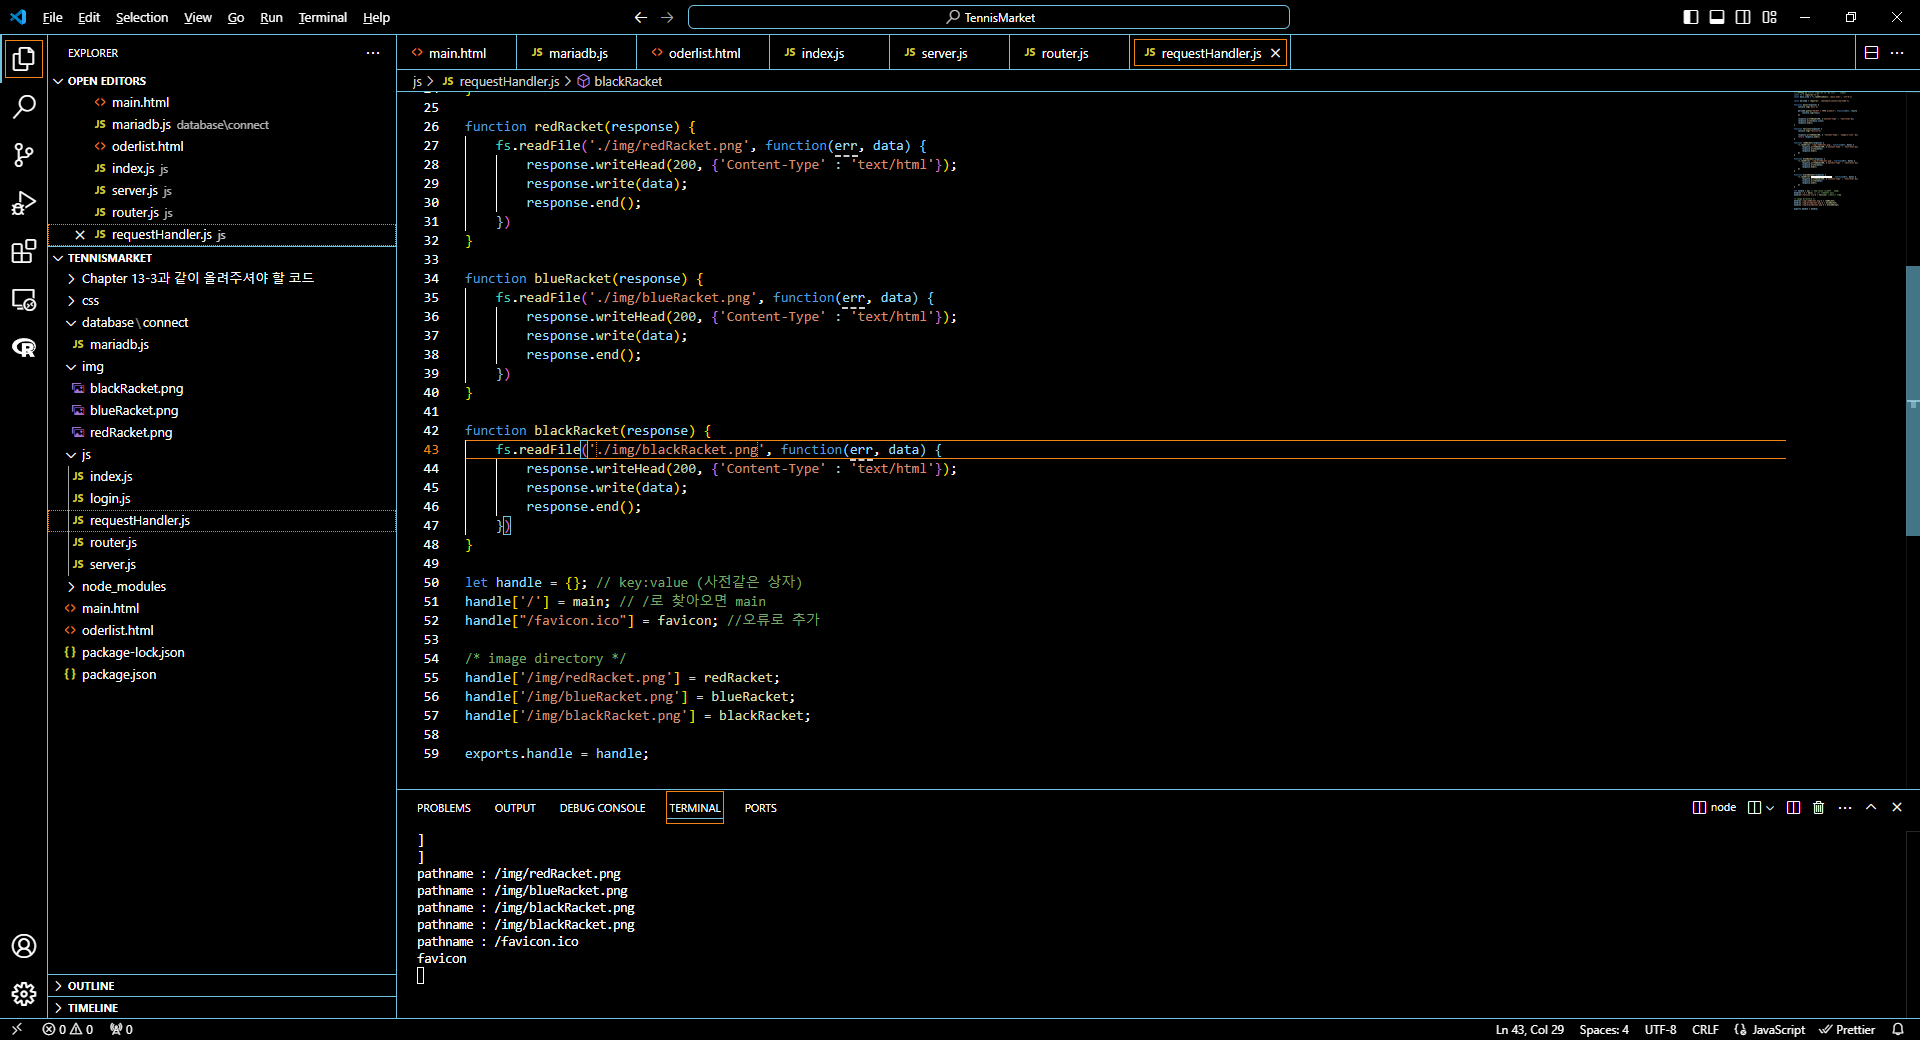Click the code minimap

pos(1828,151)
